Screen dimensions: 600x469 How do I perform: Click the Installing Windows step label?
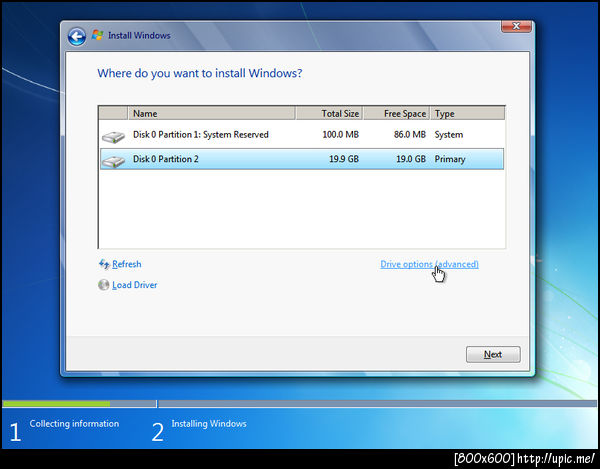209,423
